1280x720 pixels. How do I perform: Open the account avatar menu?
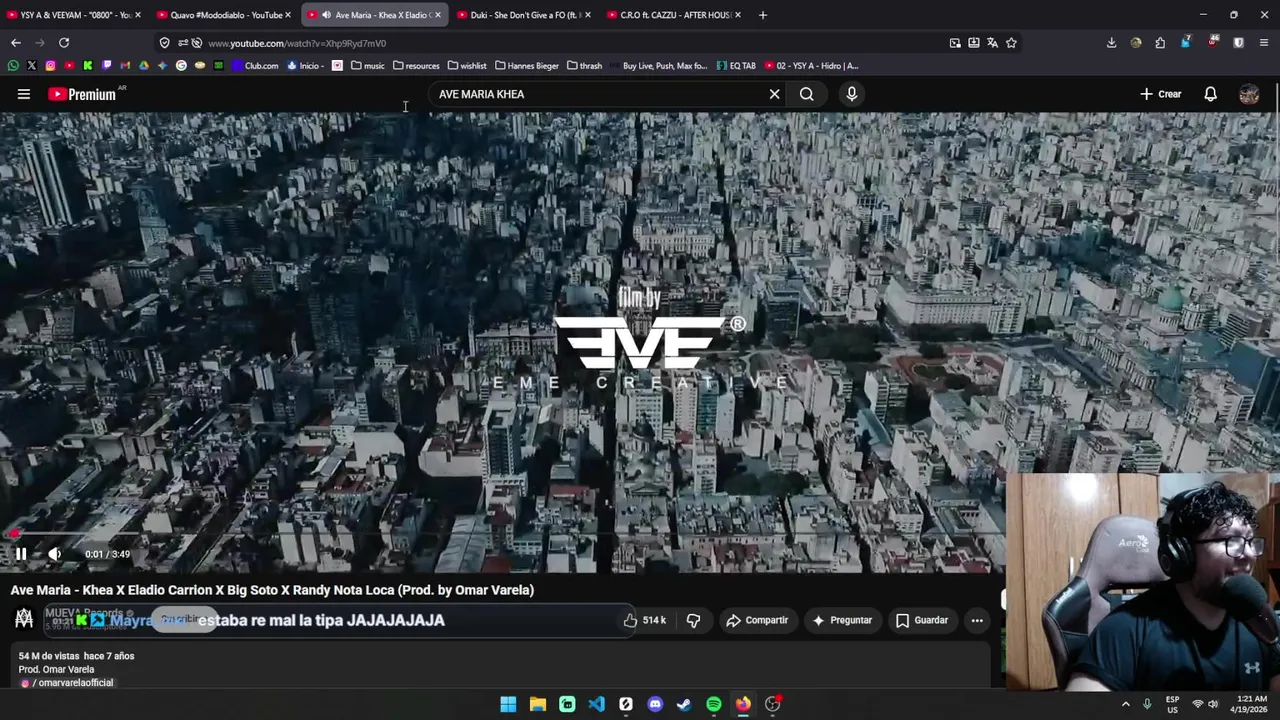1249,94
